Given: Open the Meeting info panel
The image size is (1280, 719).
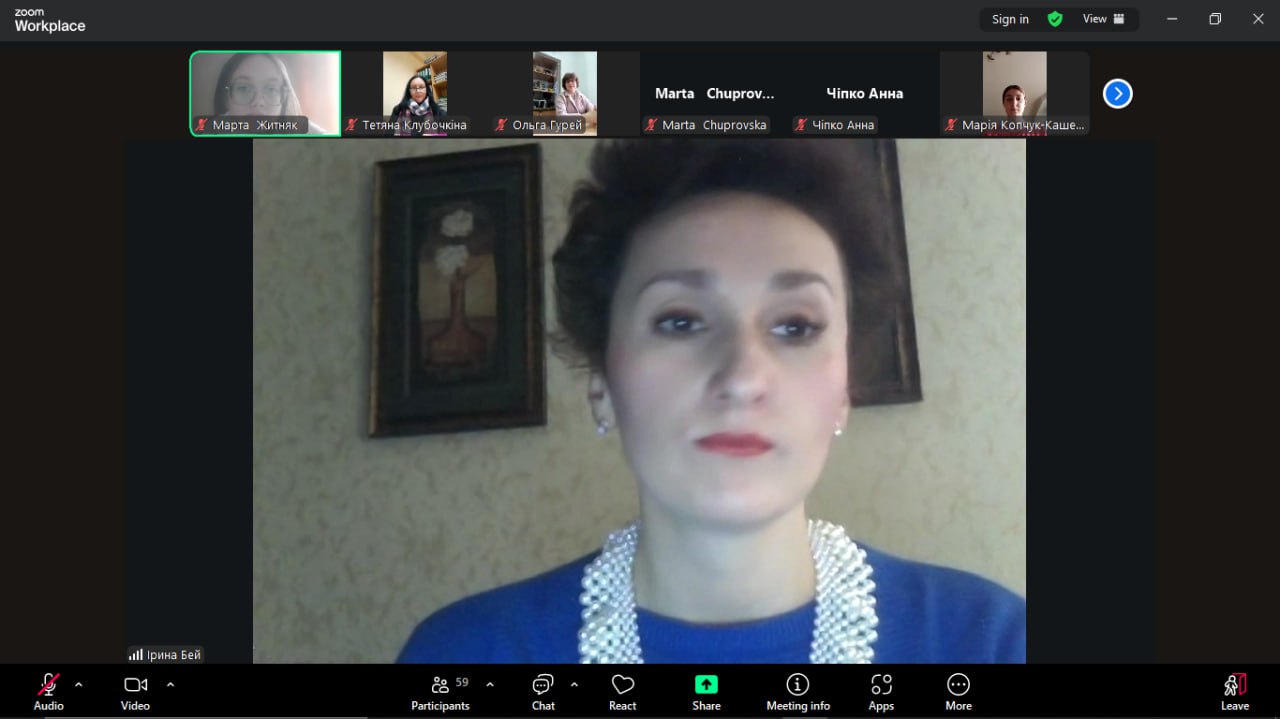Looking at the screenshot, I should pyautogui.click(x=797, y=691).
